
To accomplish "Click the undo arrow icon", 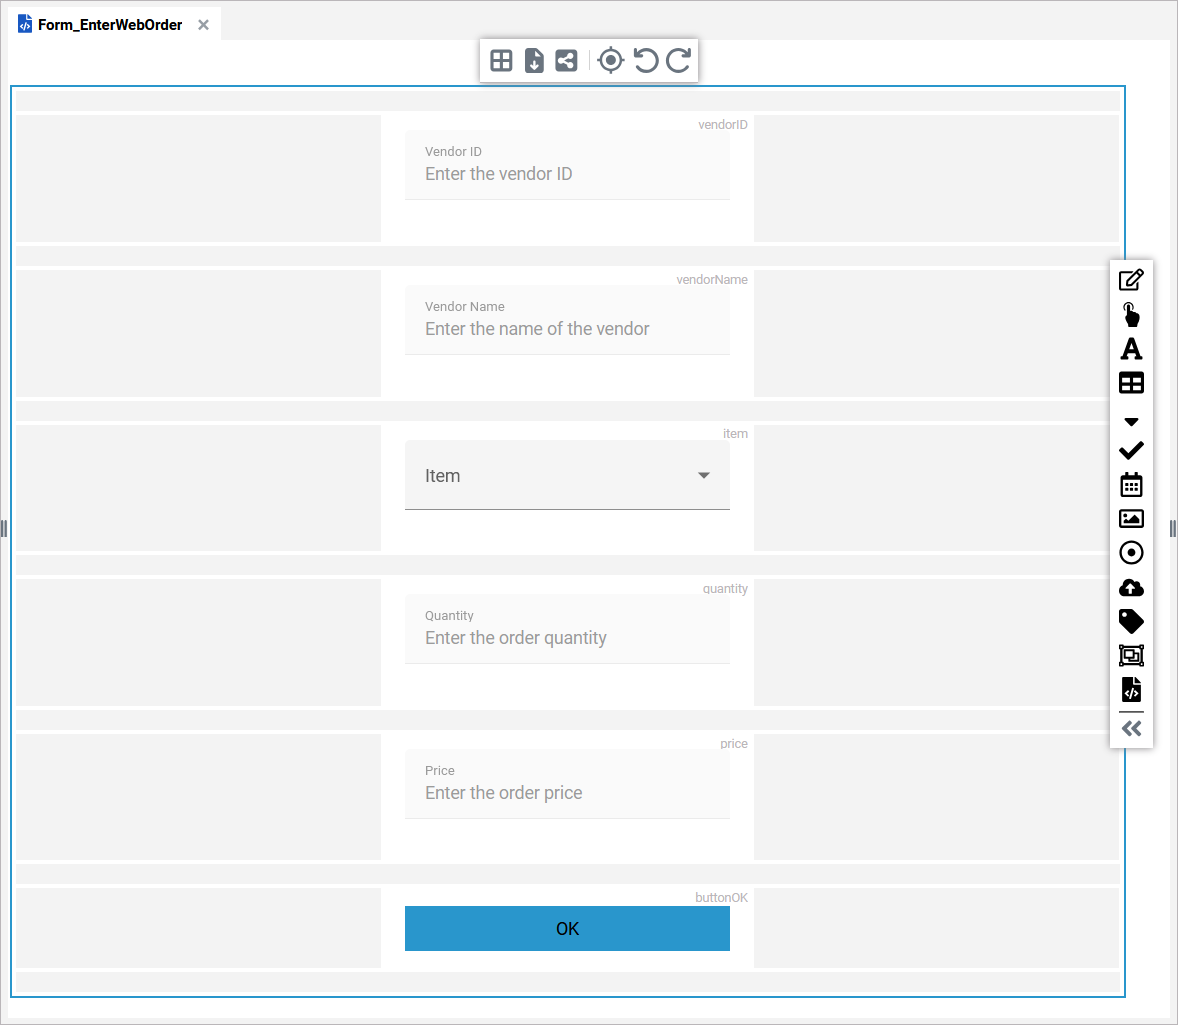I will coord(645,60).
